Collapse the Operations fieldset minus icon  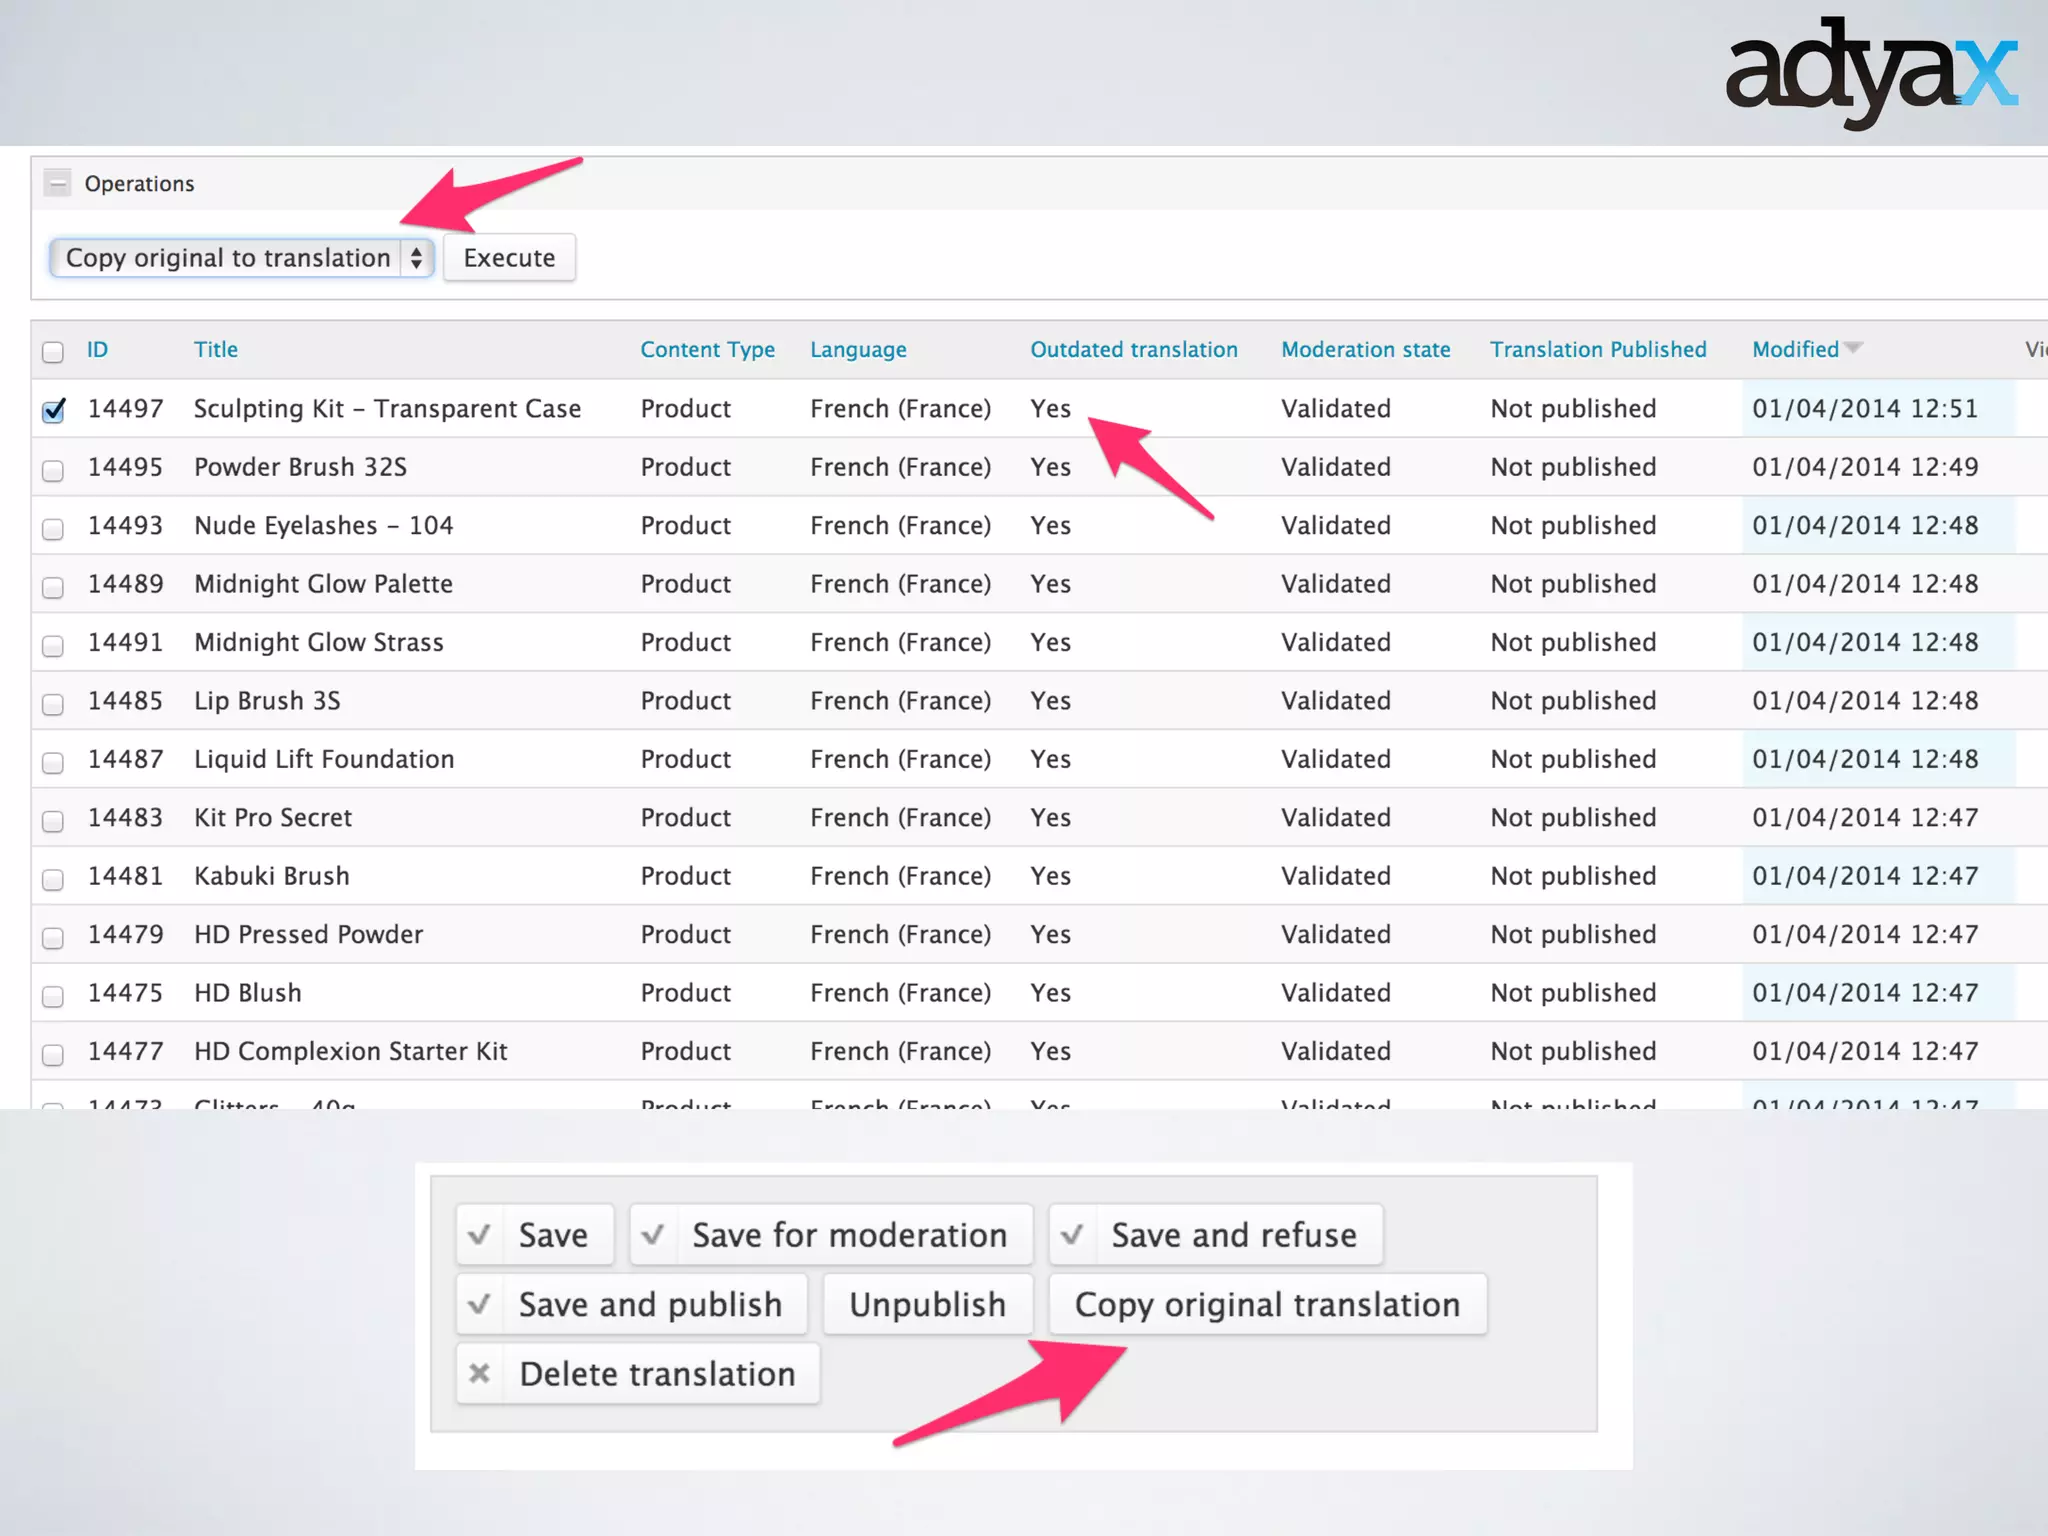point(58,183)
